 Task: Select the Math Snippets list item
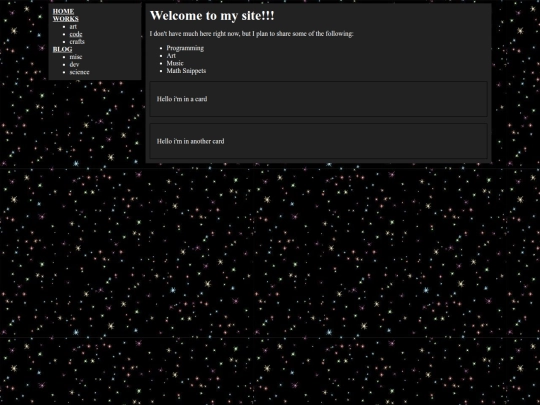pos(186,71)
